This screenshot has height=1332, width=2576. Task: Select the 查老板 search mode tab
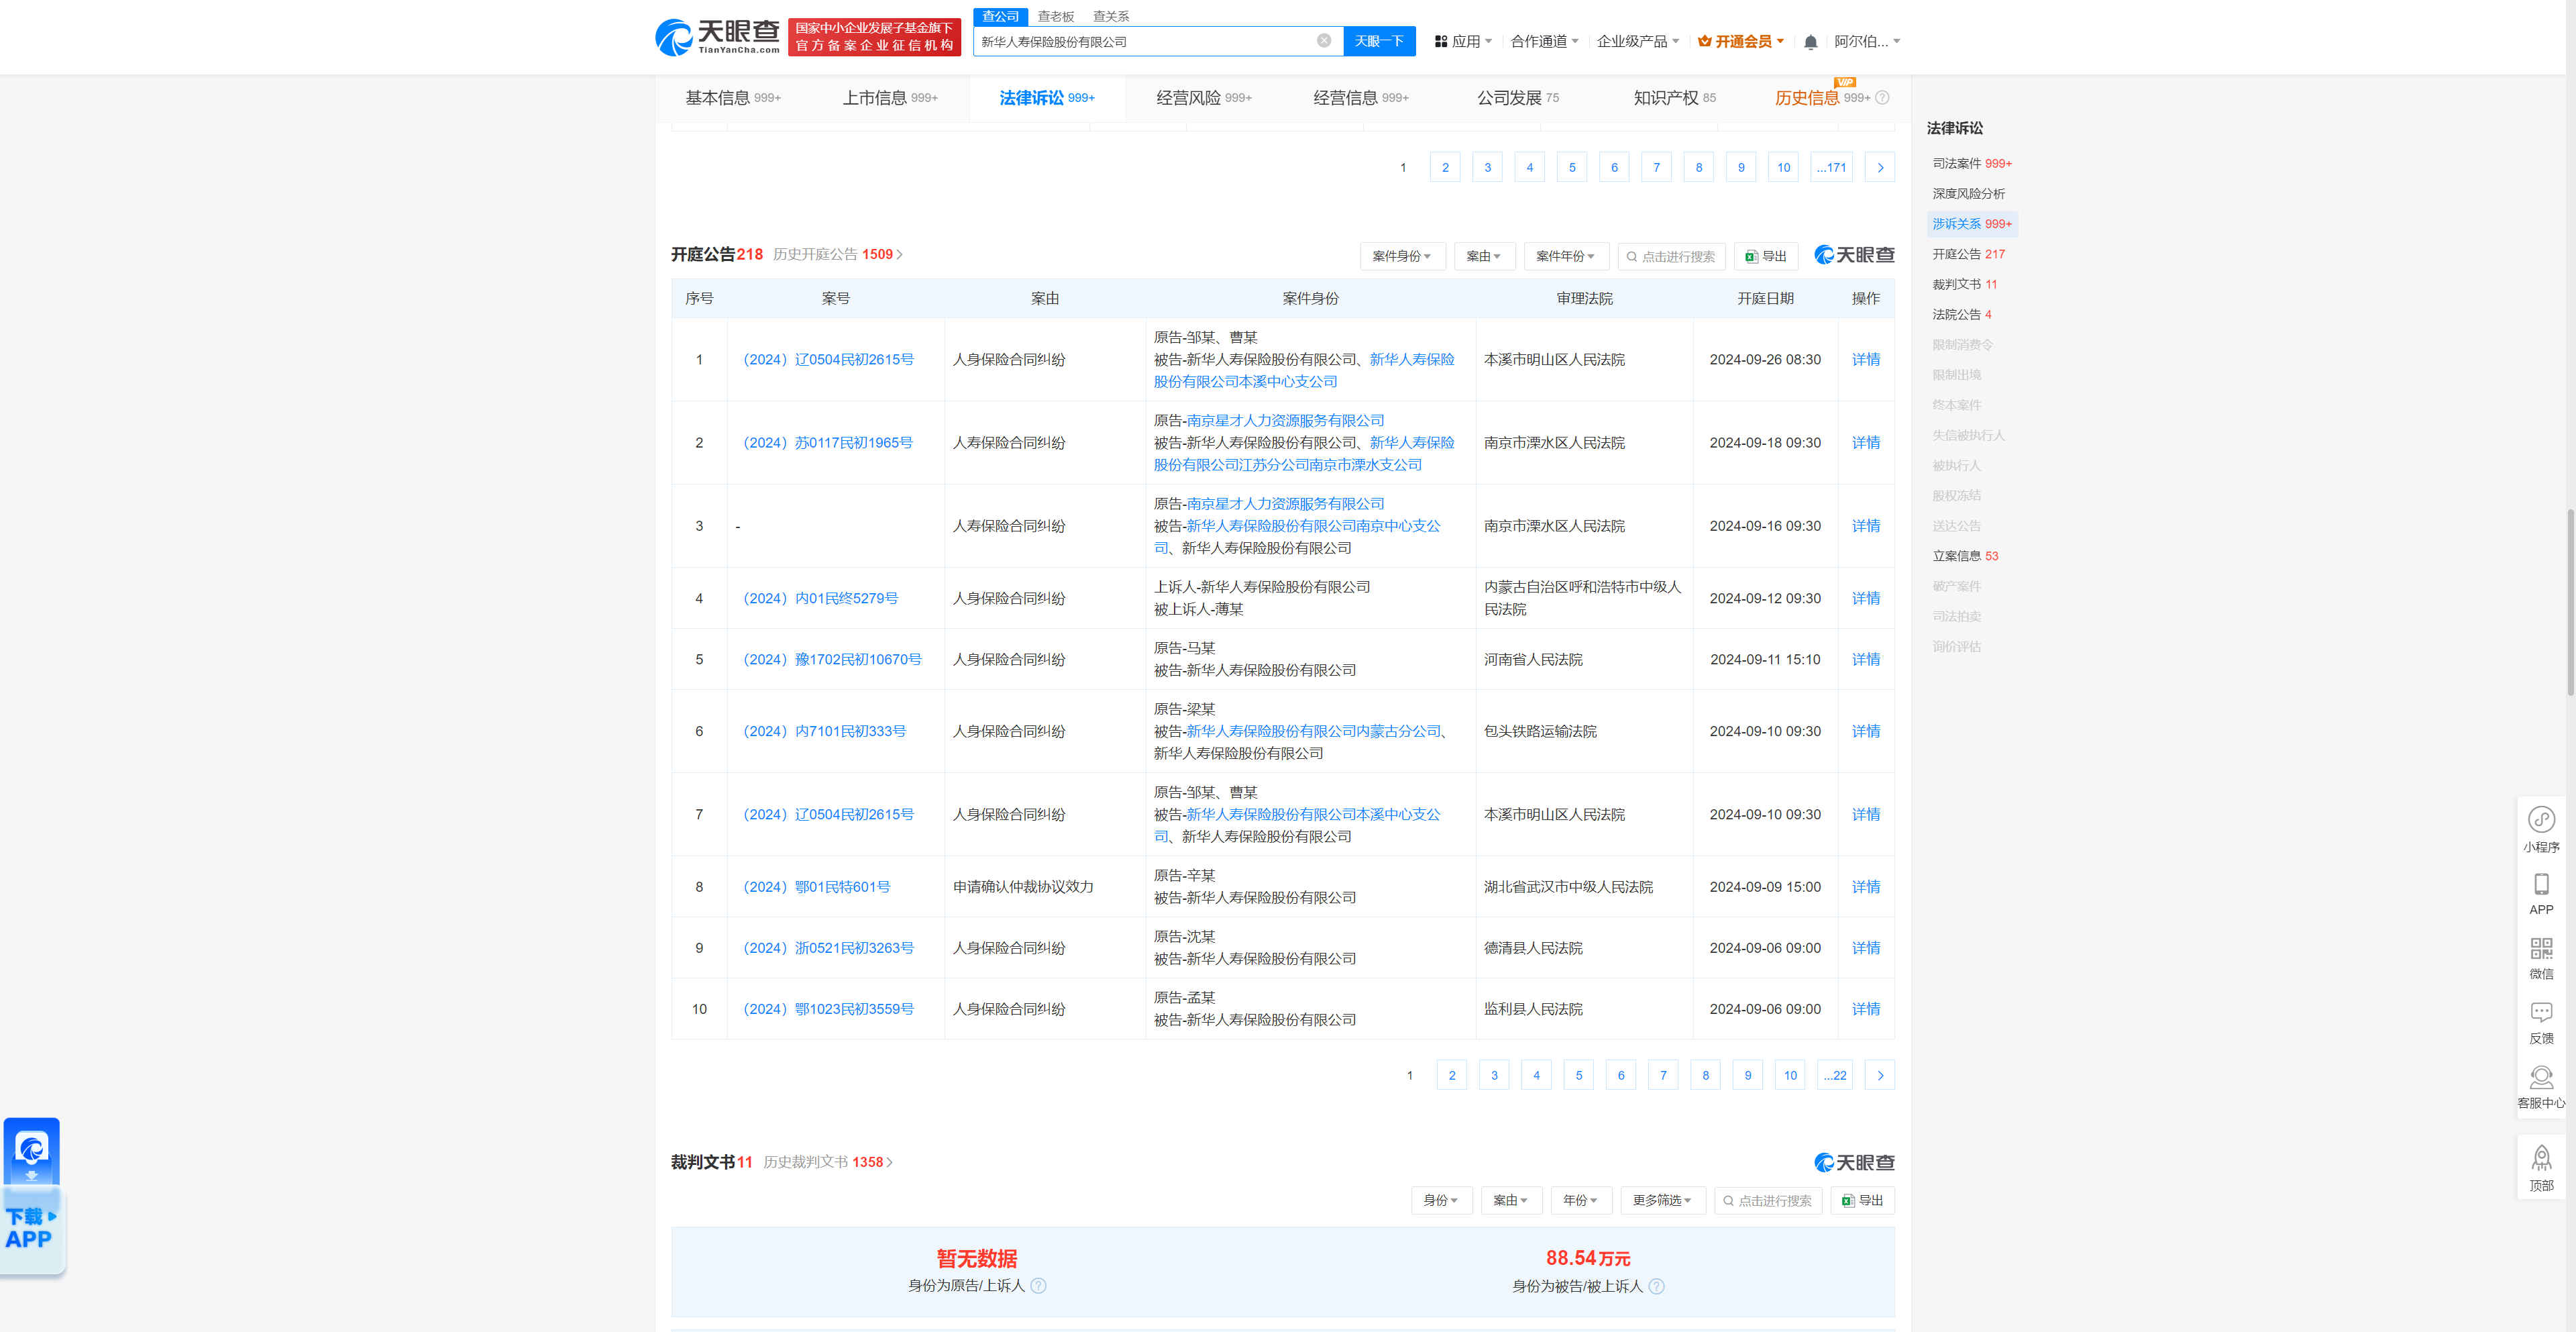pos(1055,16)
